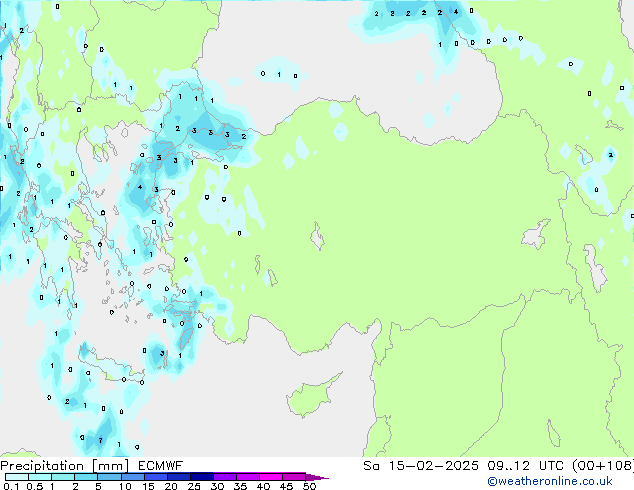Click the legend scale label "0.1"

click(x=11, y=486)
